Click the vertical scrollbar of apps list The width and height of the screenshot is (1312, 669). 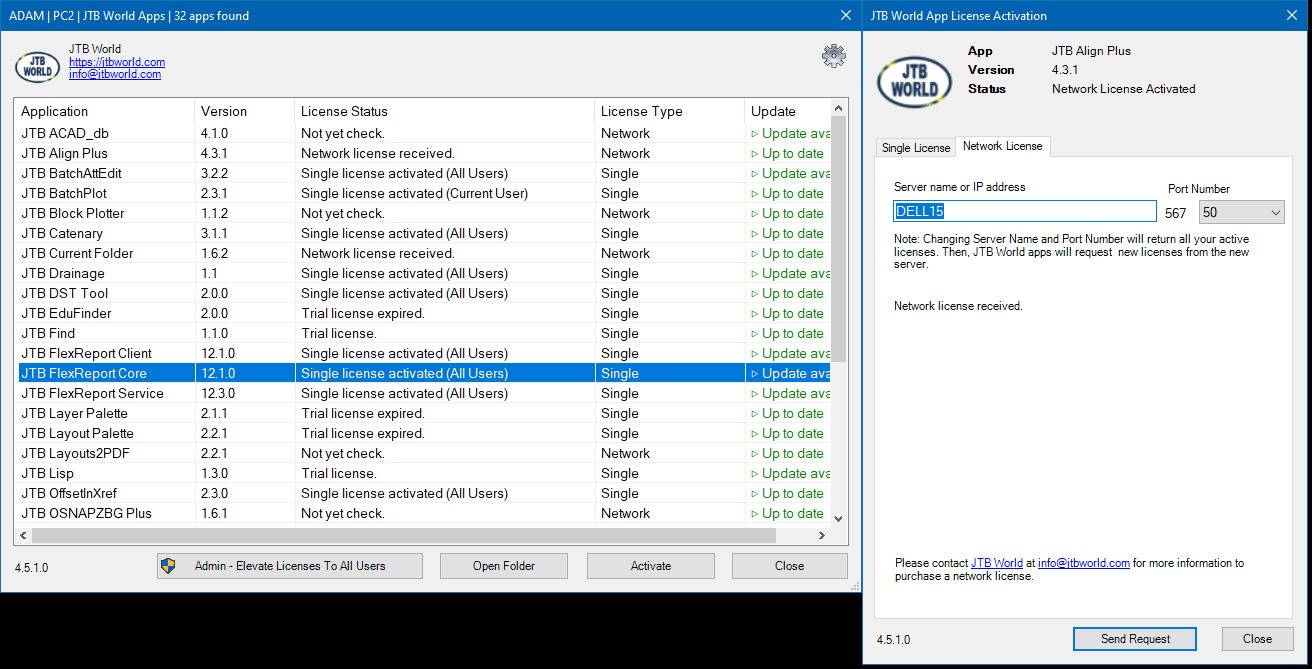(838, 240)
